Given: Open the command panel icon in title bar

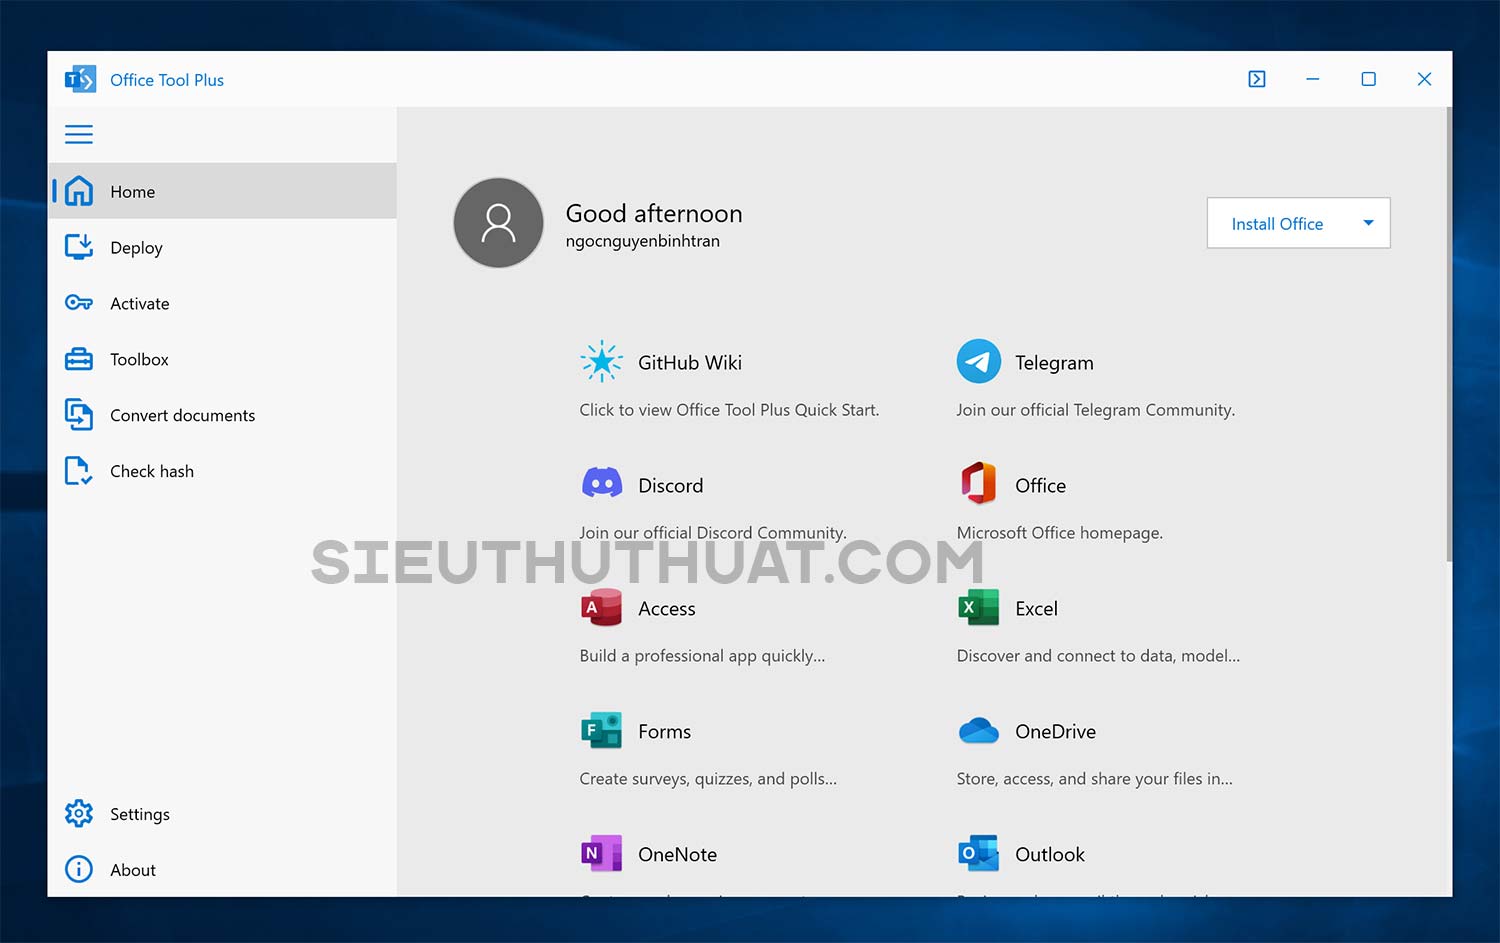Looking at the screenshot, I should (x=1257, y=79).
